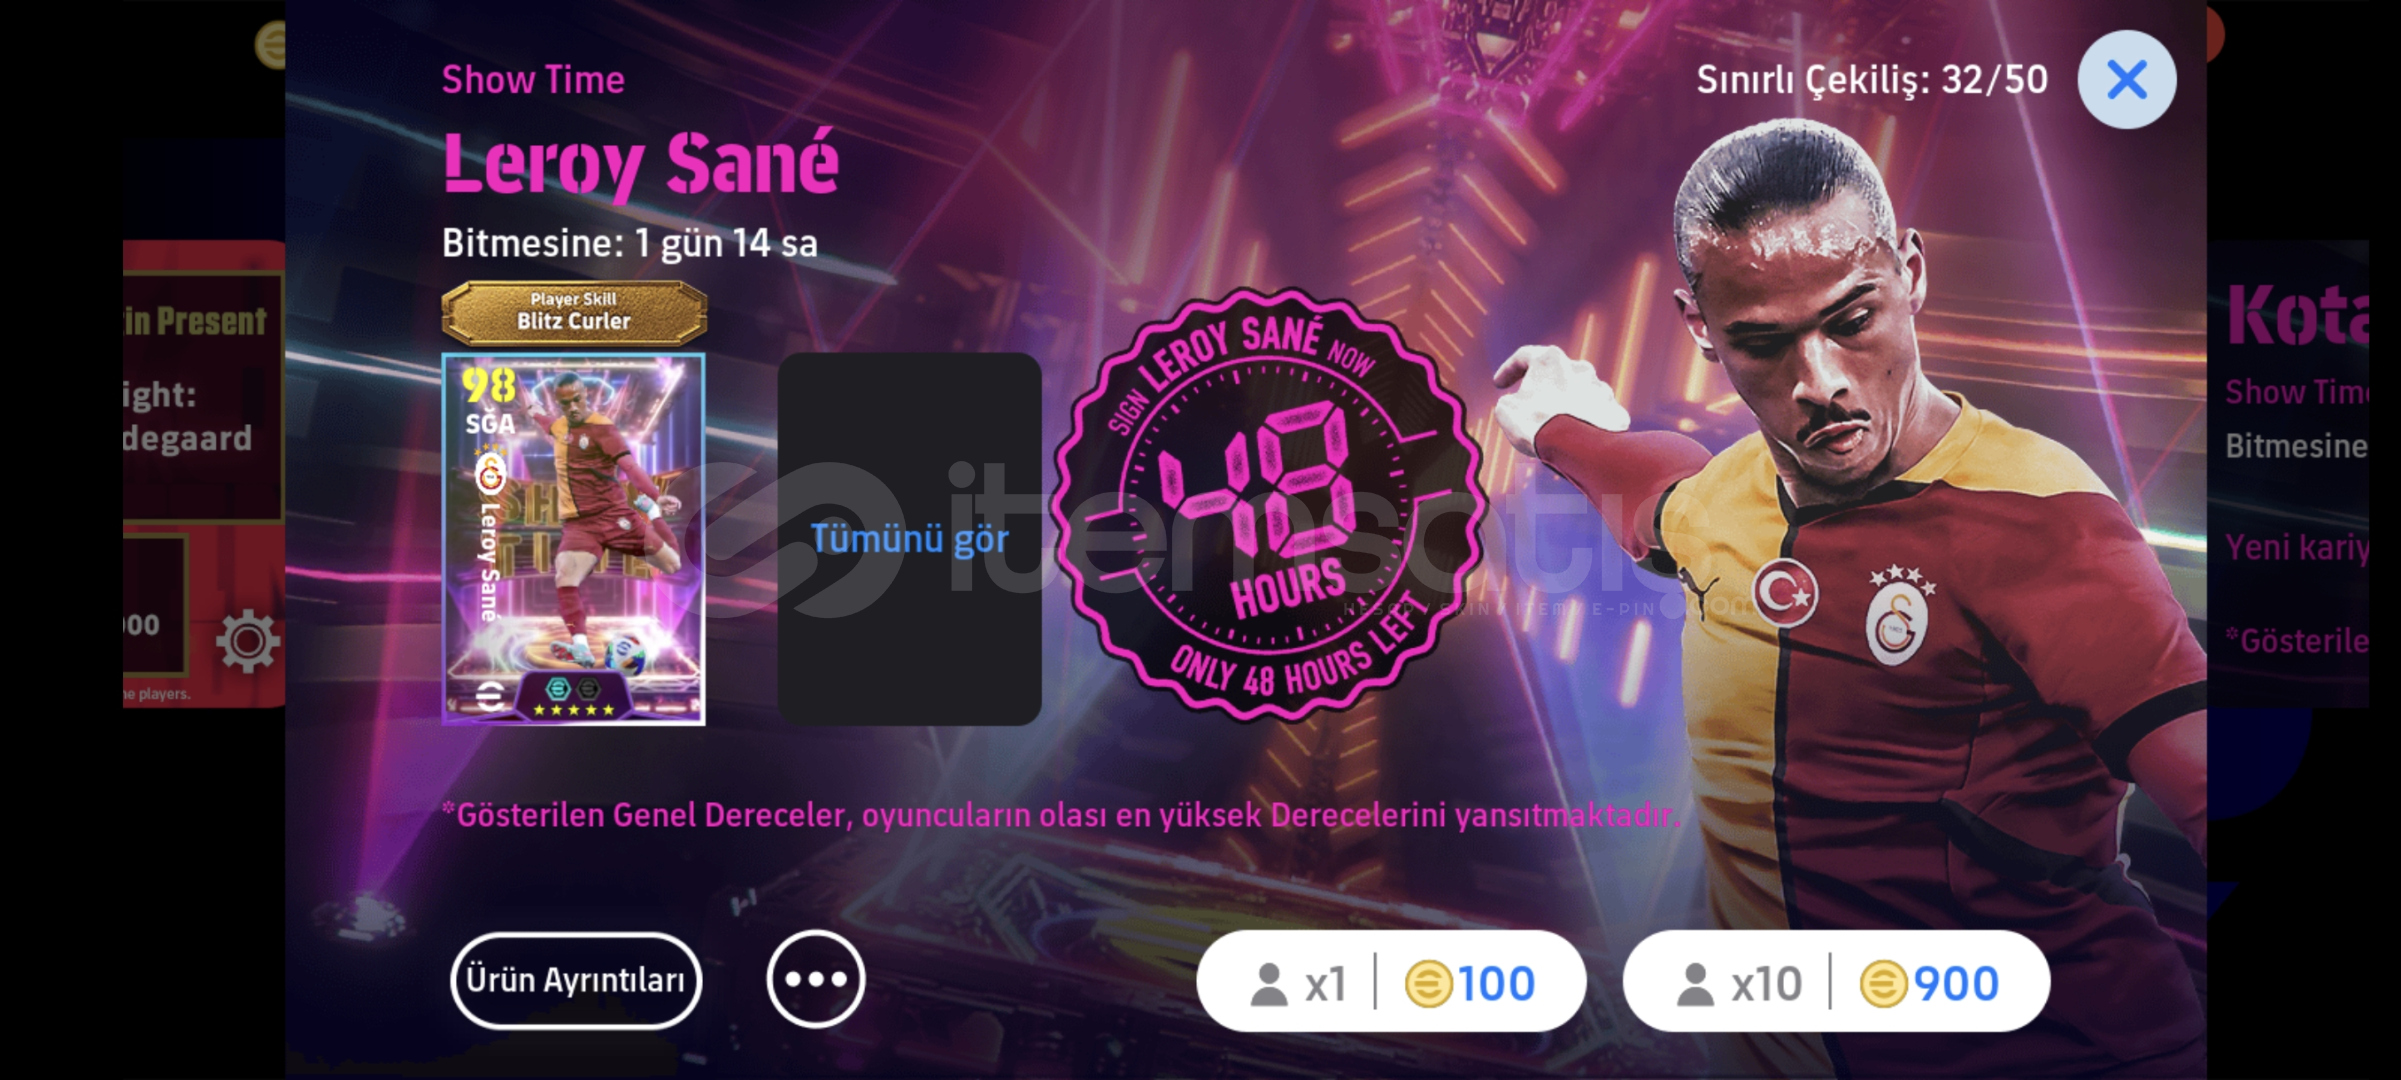Select the 98 SGA Leroy Sané card

(573, 539)
